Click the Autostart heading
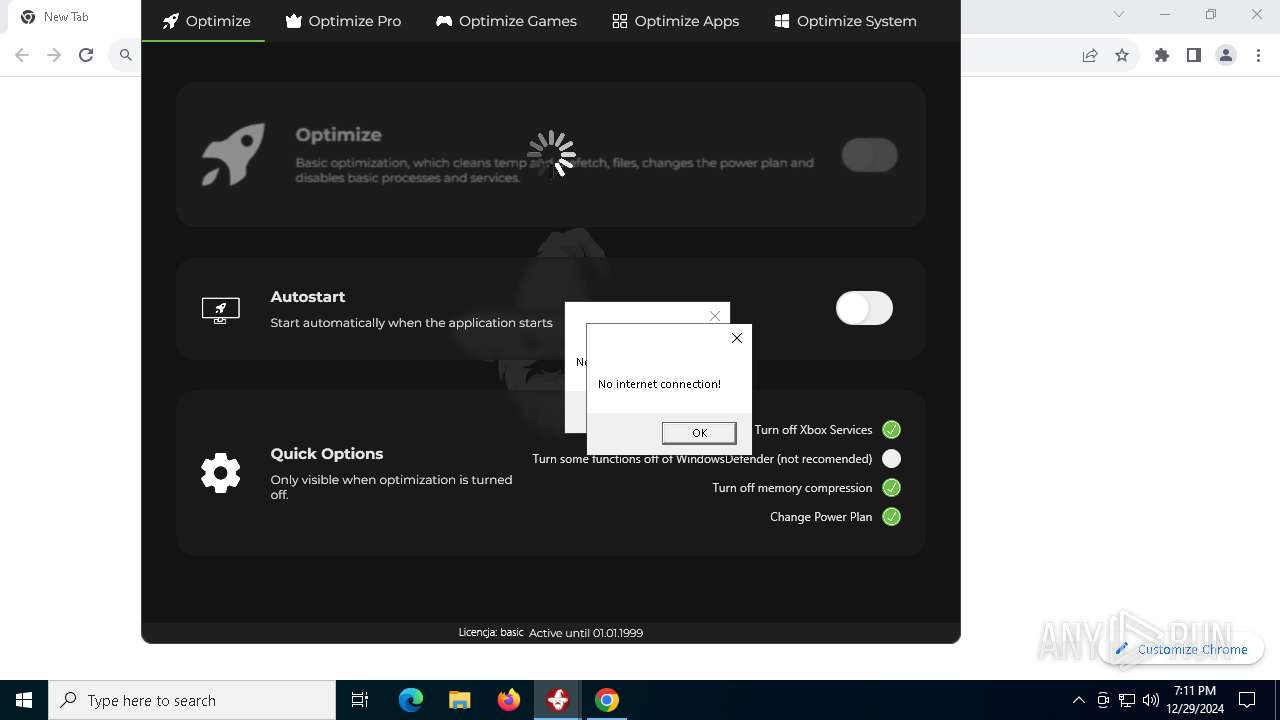The image size is (1280, 720). pos(308,297)
